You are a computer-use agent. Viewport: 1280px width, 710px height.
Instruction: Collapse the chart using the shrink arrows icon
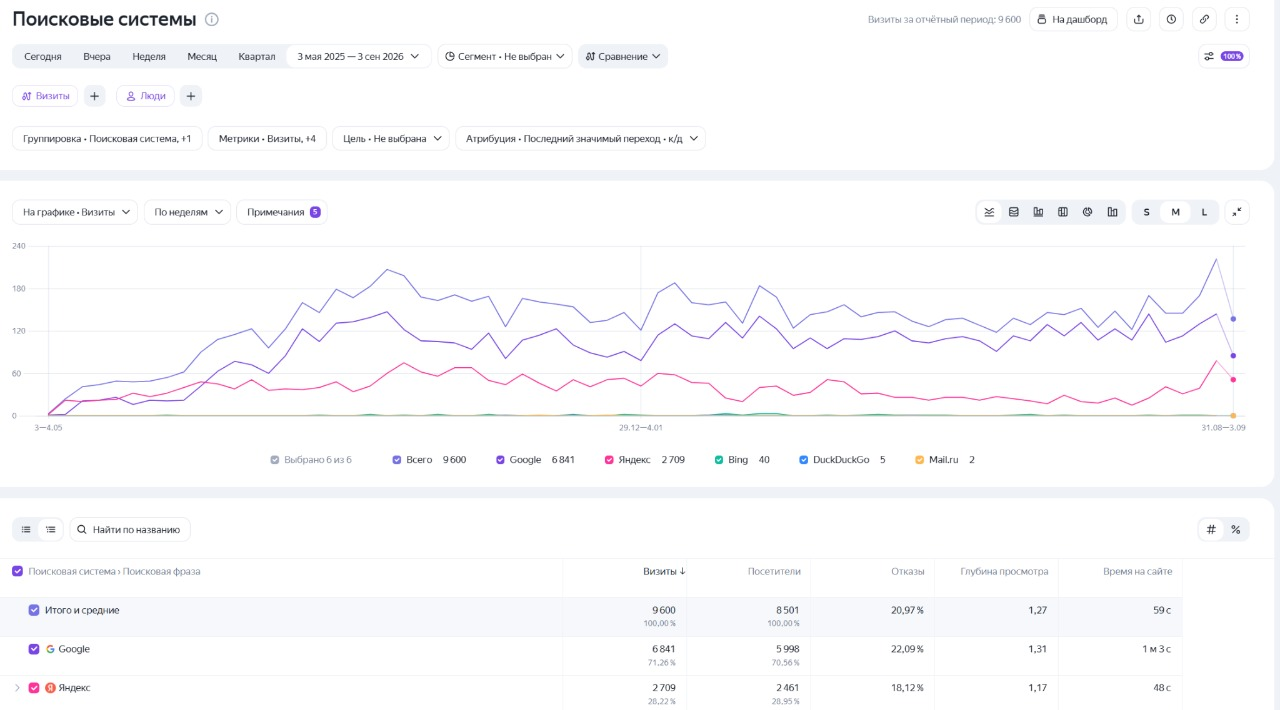pos(1237,212)
